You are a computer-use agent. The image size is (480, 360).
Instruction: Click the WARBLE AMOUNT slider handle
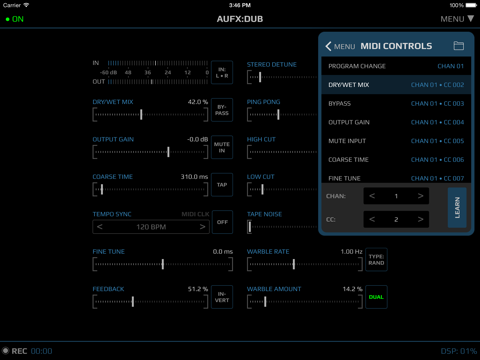click(265, 301)
